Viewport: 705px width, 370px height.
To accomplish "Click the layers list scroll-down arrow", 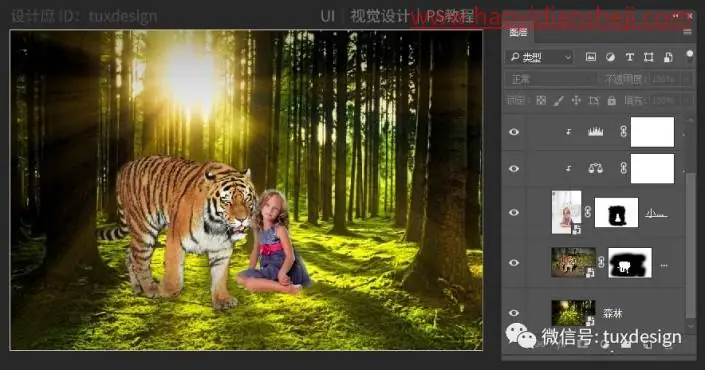I will [x=691, y=327].
